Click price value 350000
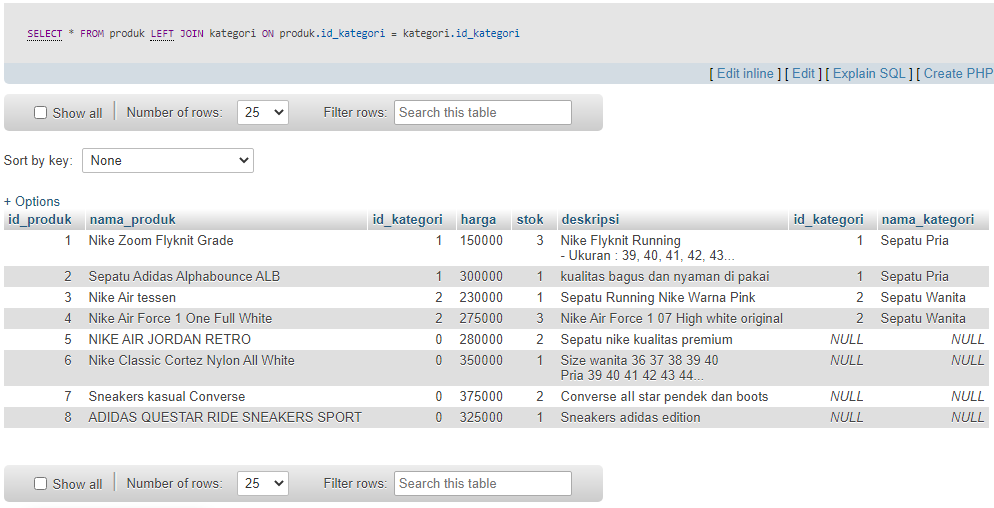The height and width of the screenshot is (508, 994). point(481,360)
